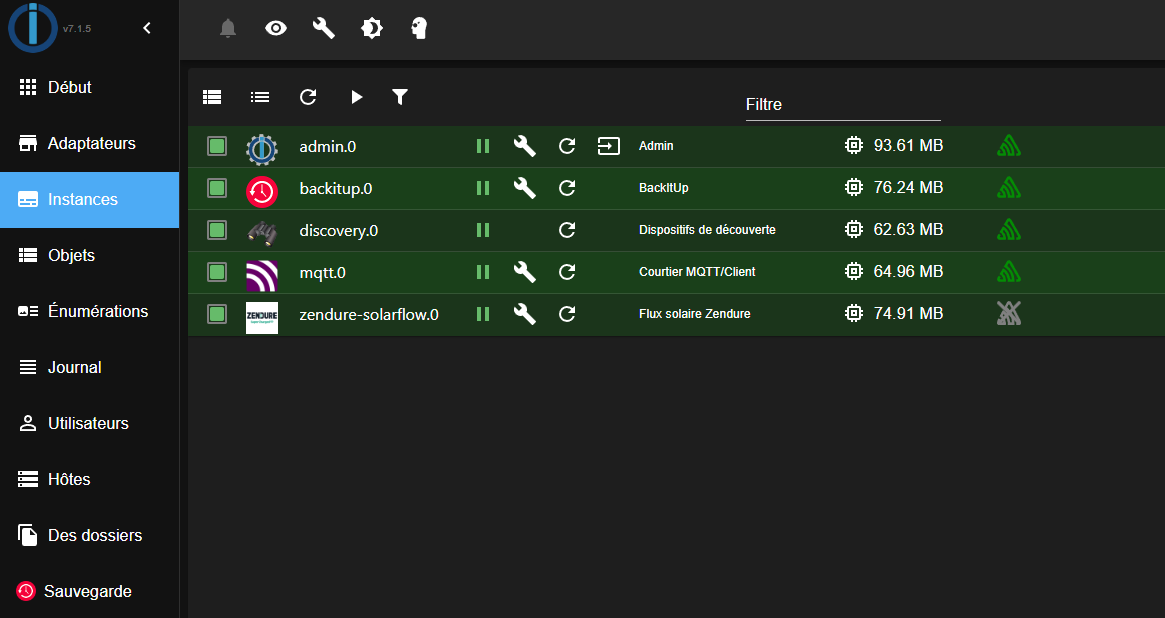Select the "zendure-solarflow.0" instance name
Screen dimensions: 1165x618
[x=369, y=315]
